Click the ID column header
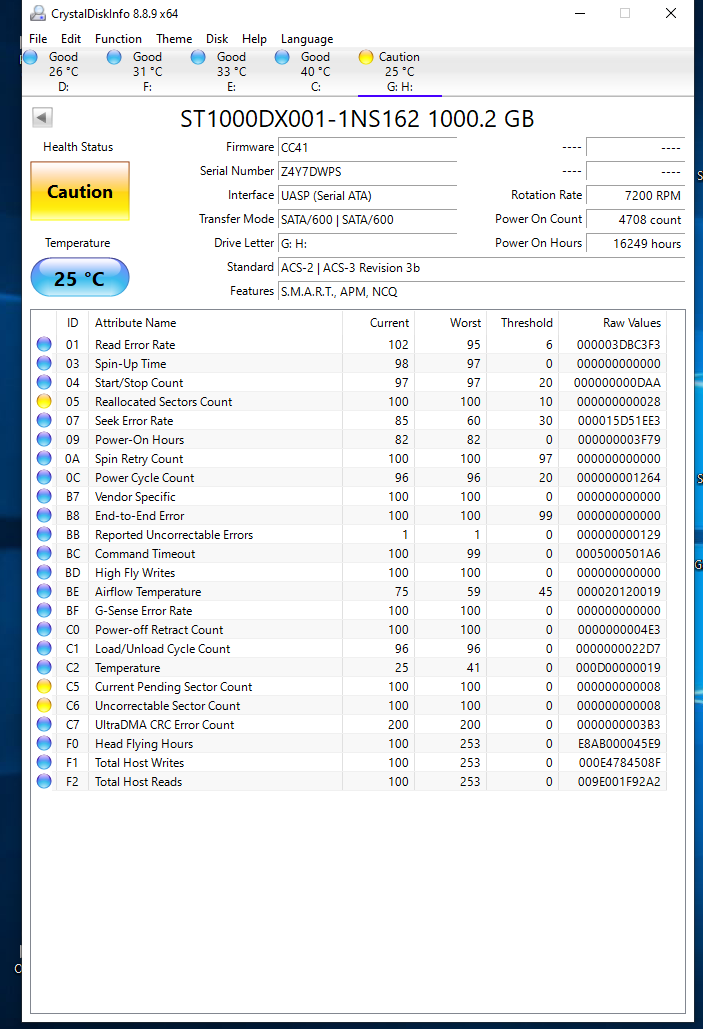703x1029 pixels. [72, 323]
